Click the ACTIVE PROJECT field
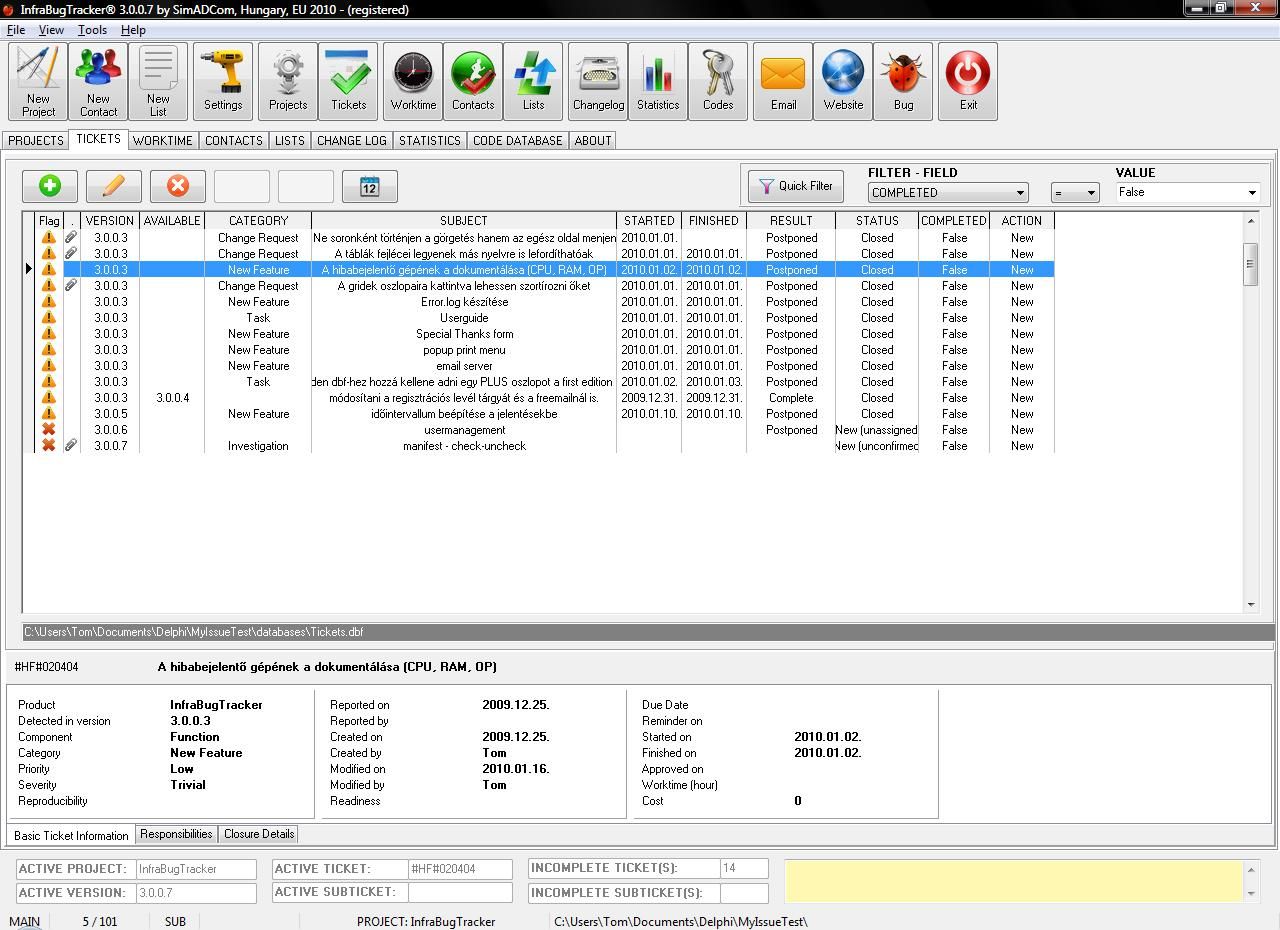Screen dimensions: 1280x930 click(195, 869)
